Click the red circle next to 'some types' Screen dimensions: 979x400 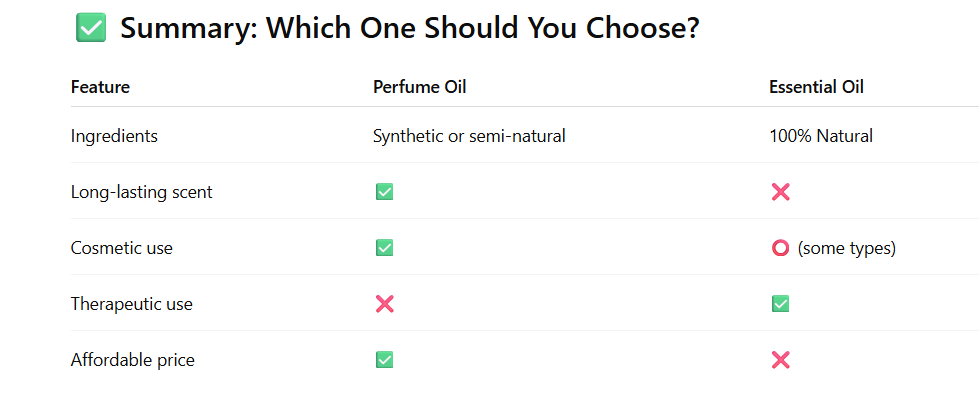point(780,248)
